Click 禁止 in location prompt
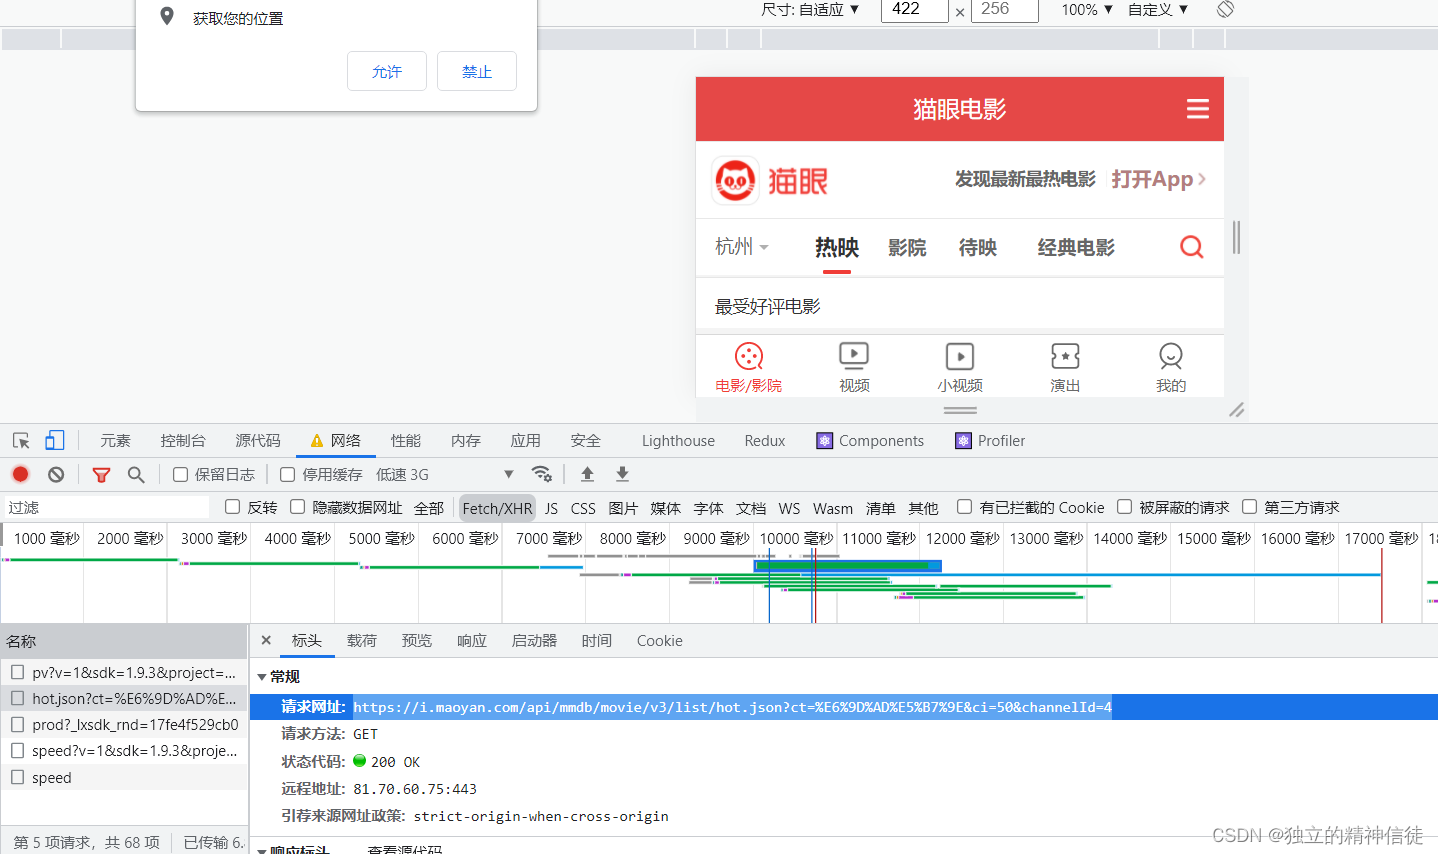This screenshot has height=854, width=1438. pyautogui.click(x=477, y=71)
